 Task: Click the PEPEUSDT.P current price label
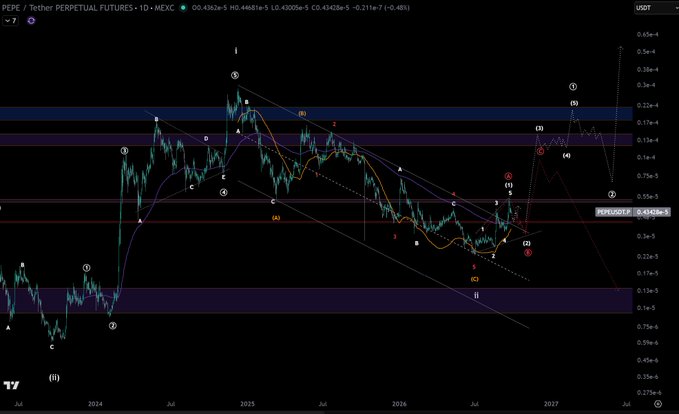click(x=633, y=212)
